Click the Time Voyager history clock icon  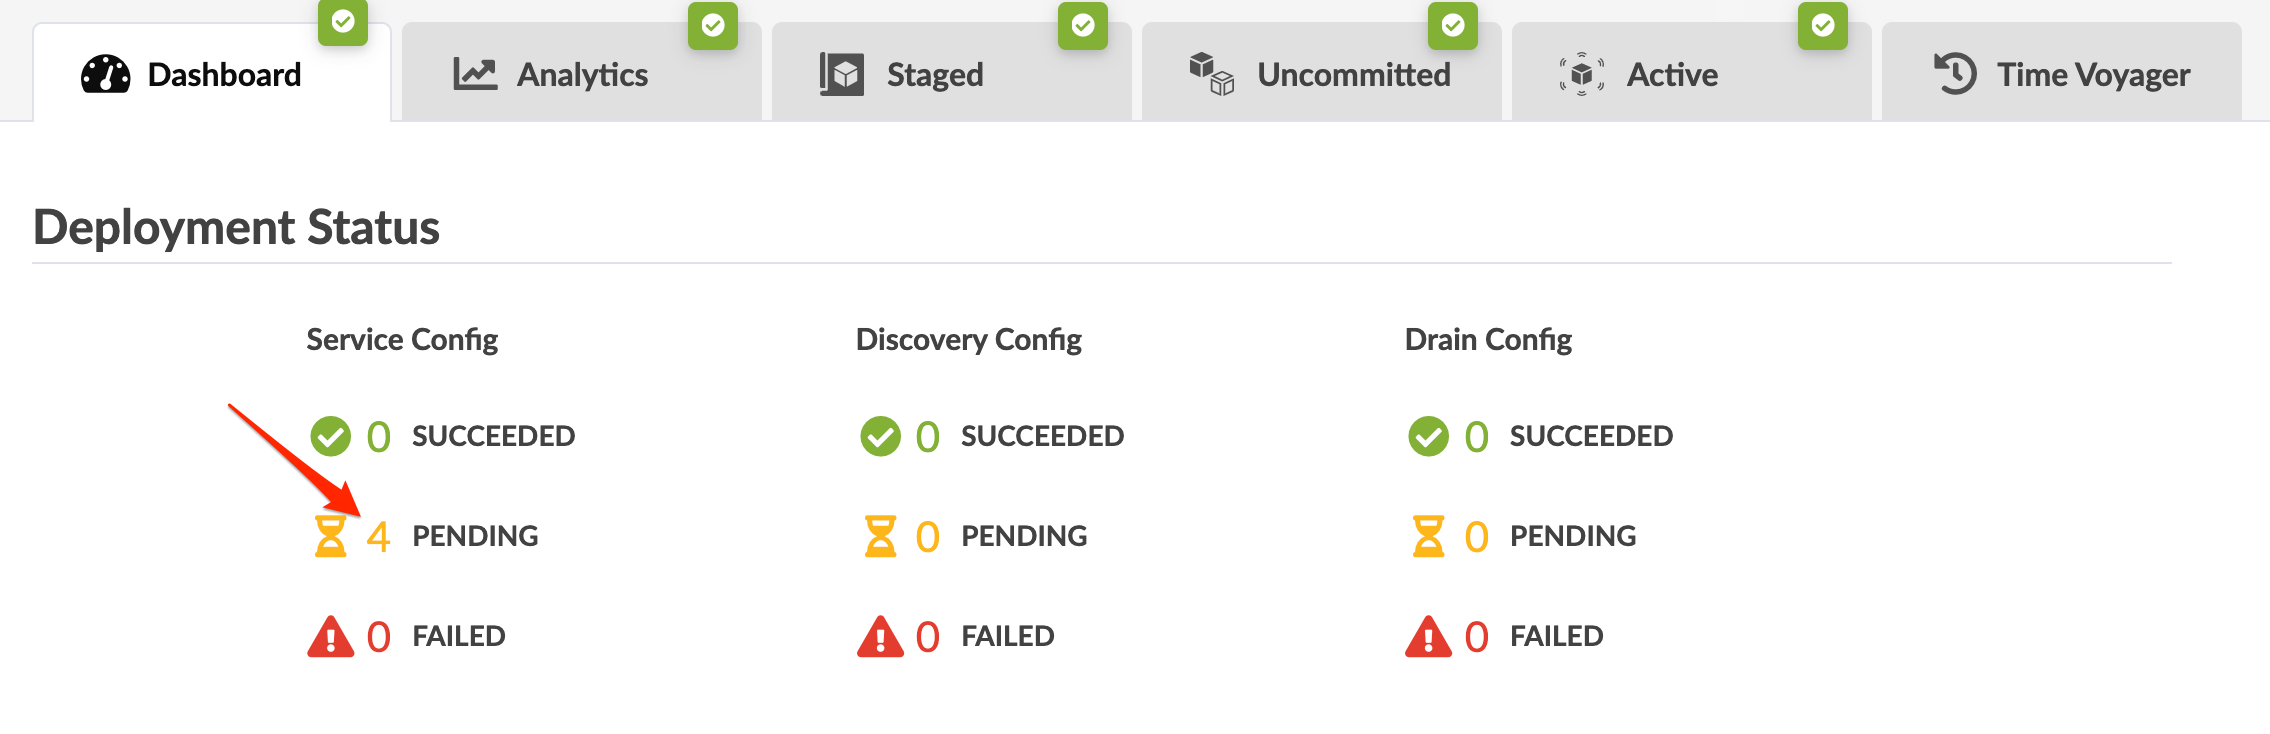point(1955,74)
